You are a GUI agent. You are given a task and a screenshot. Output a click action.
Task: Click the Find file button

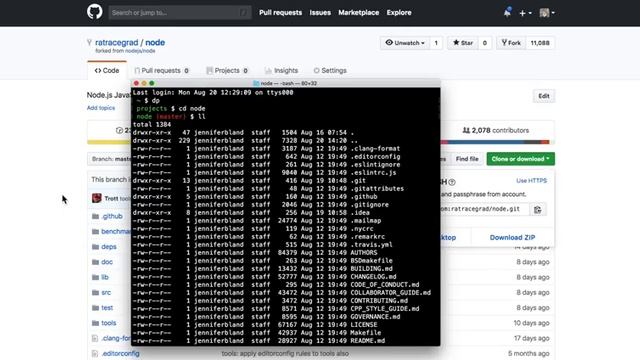pos(467,159)
